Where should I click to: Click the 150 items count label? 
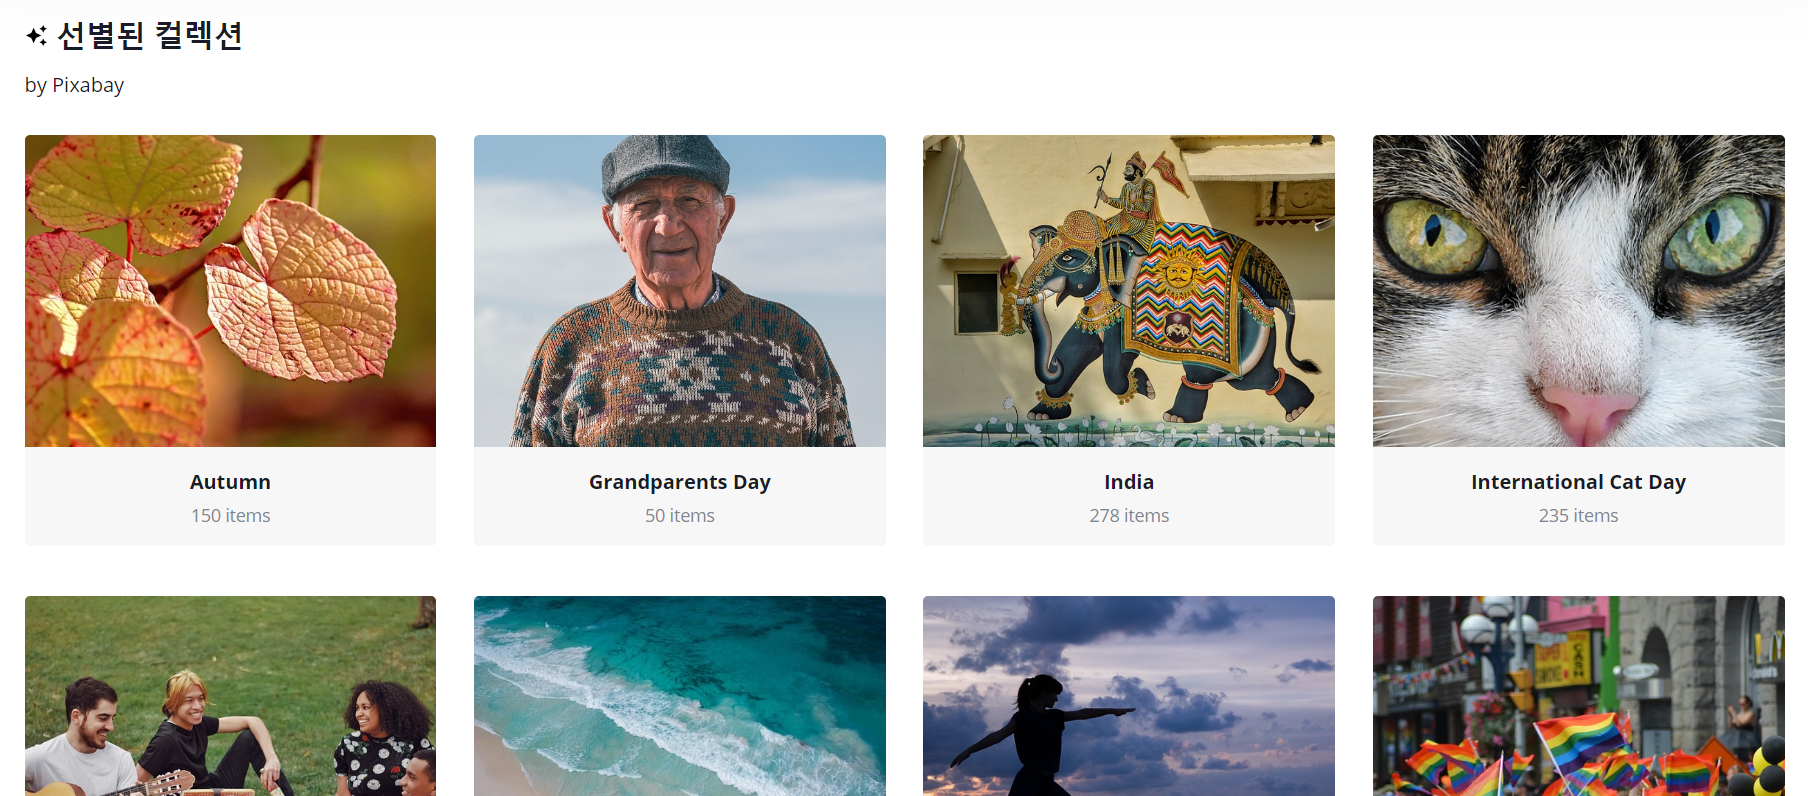pos(230,516)
